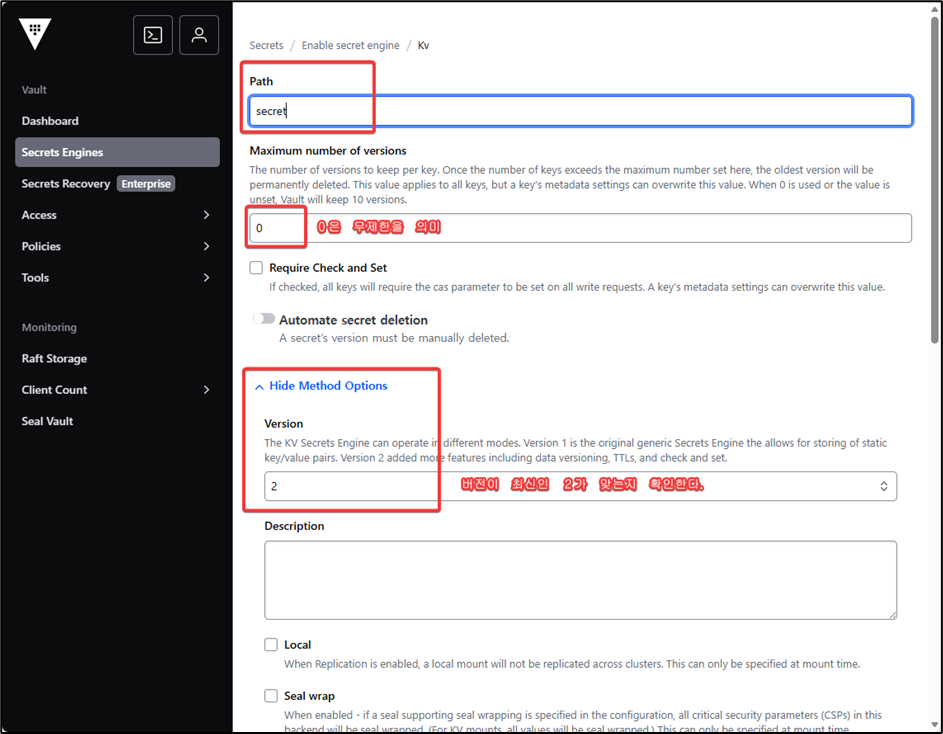Screen dimensions: 943x734
Task: Click the Access sidebar label
Action: click(x=39, y=215)
